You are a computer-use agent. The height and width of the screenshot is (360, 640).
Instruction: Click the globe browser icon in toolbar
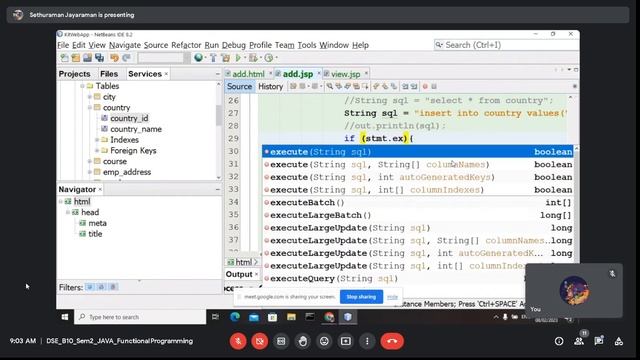(x=198, y=58)
